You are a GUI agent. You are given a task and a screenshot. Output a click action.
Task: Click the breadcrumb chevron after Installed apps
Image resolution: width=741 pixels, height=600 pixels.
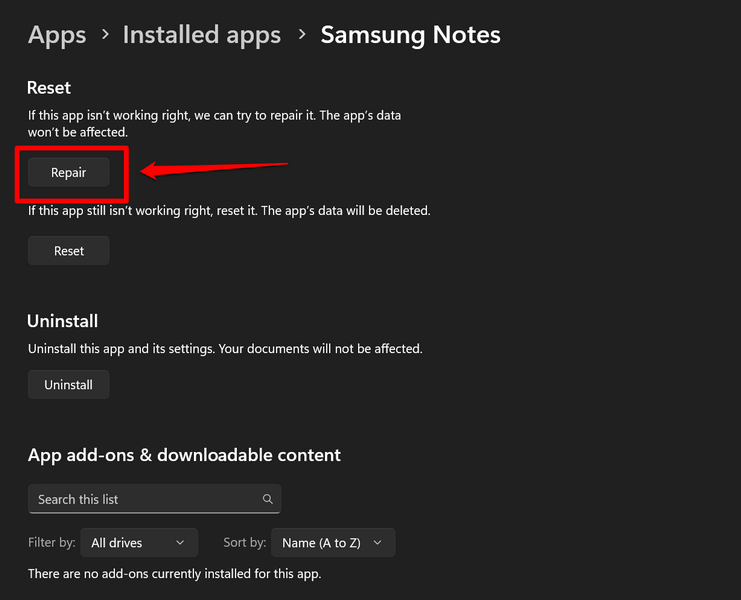(x=301, y=36)
